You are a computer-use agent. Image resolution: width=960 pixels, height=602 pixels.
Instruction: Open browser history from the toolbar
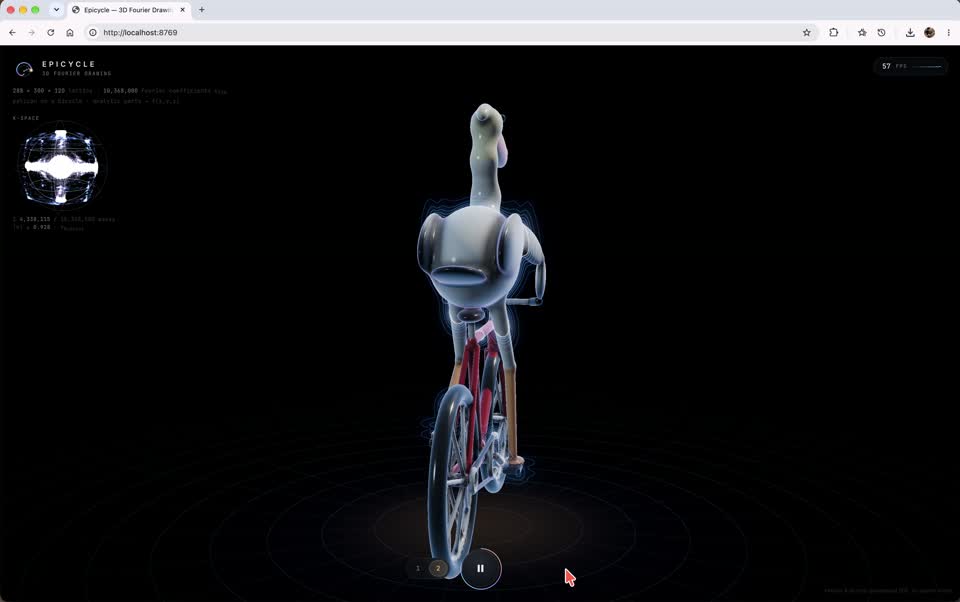pos(881,32)
